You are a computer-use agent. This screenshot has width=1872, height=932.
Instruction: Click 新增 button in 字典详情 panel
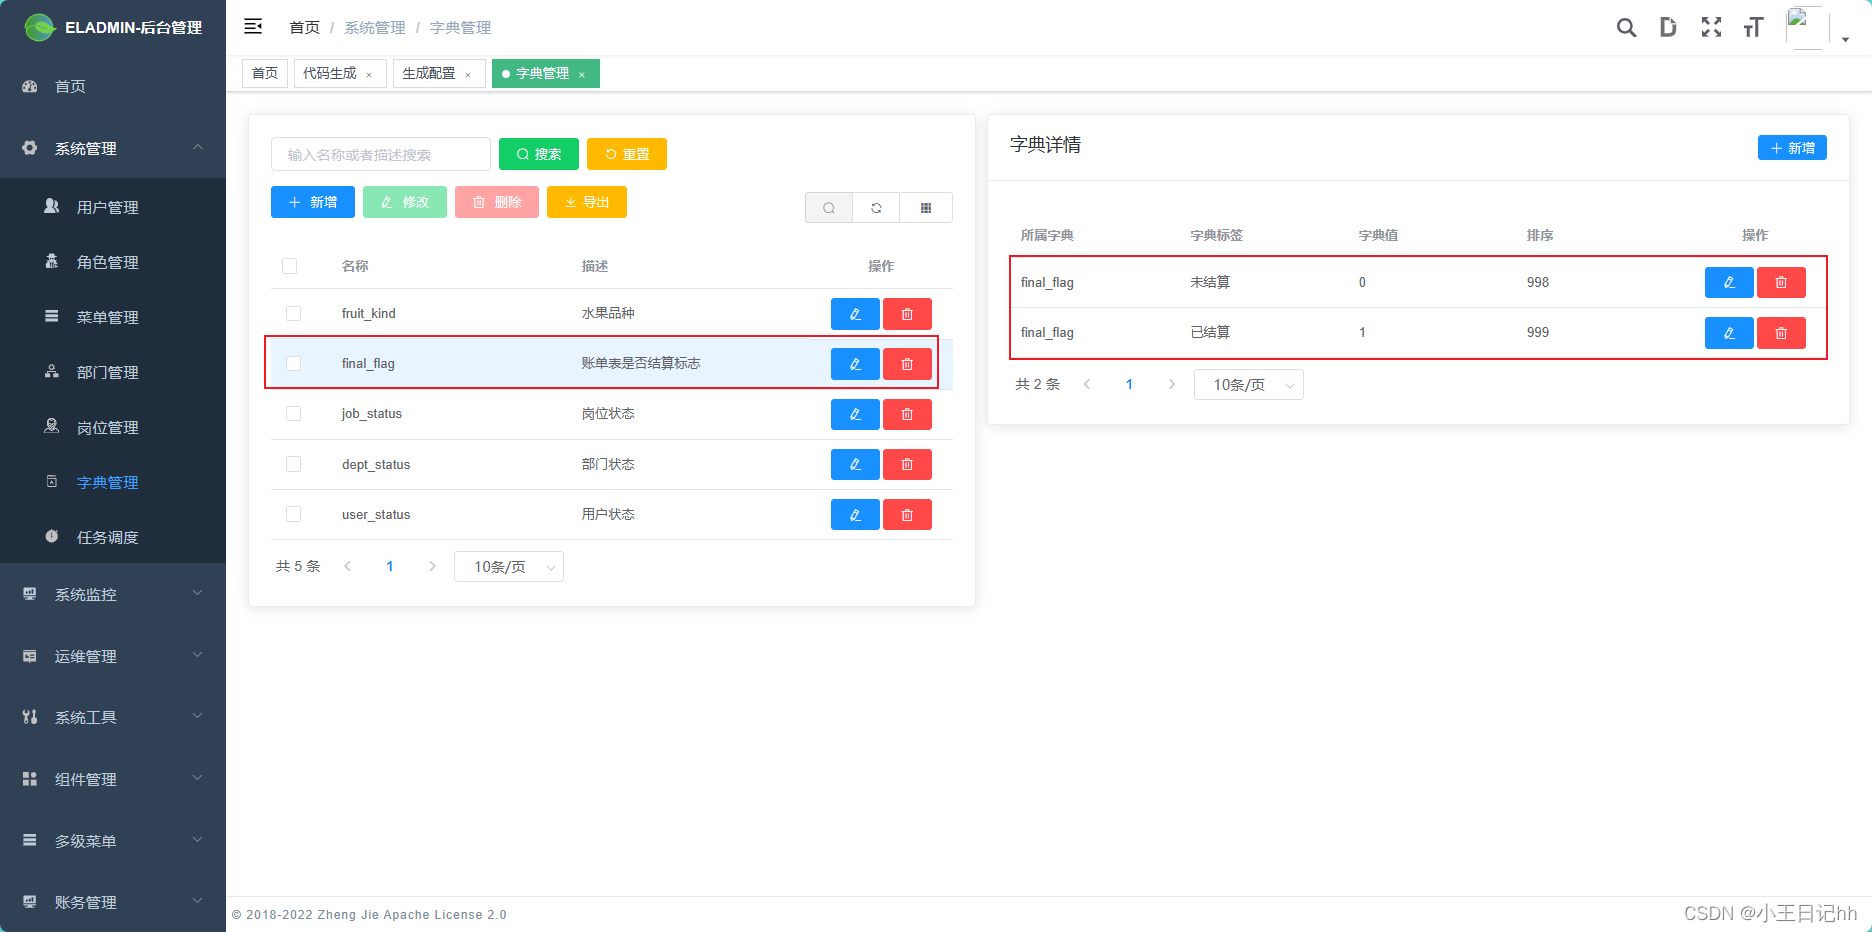click(x=1792, y=148)
